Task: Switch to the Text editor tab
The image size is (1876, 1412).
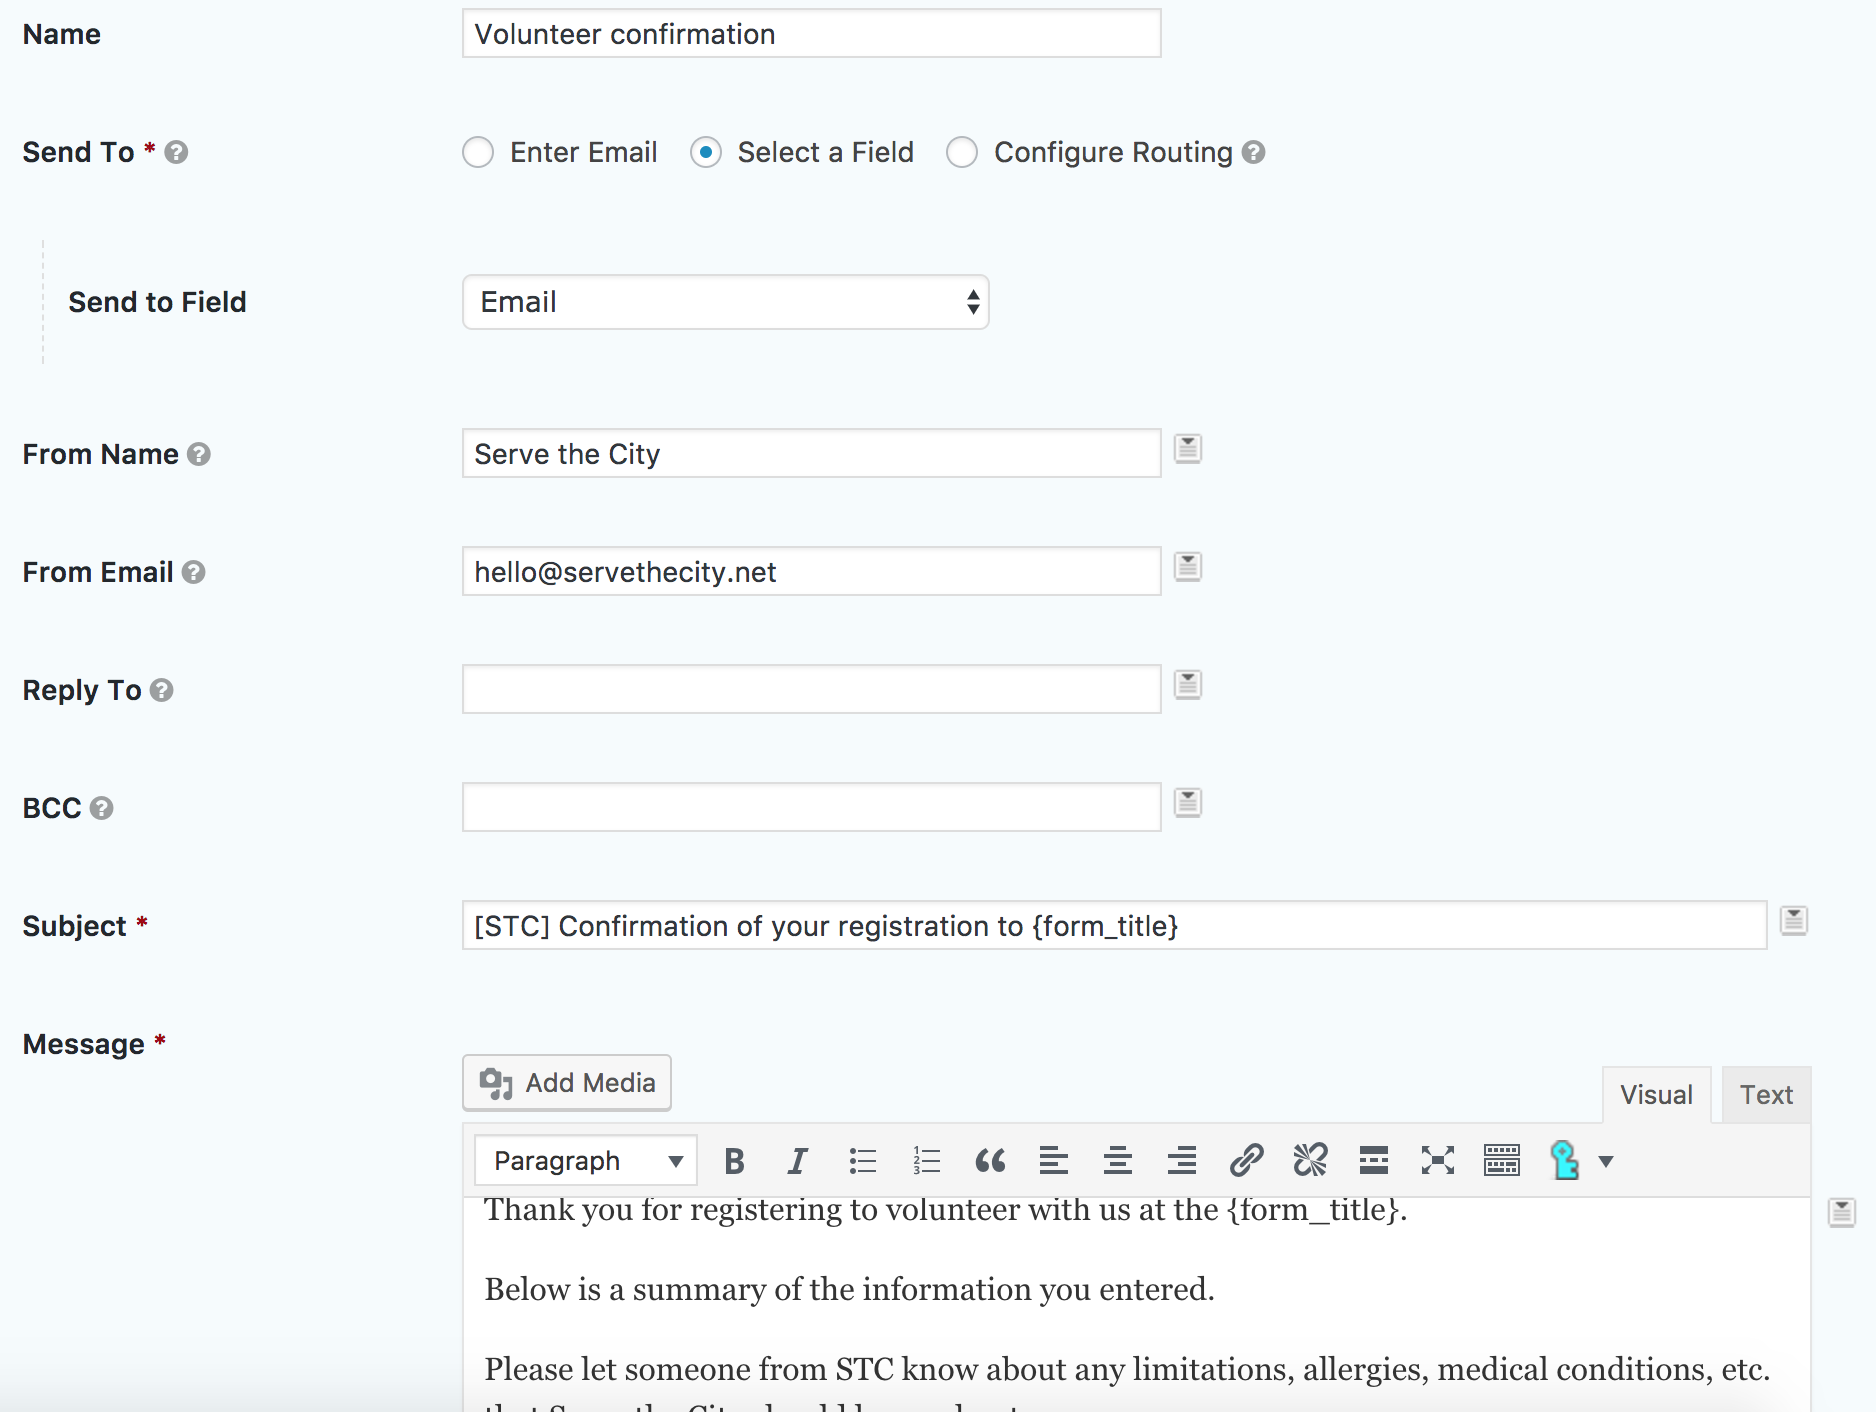Action: [x=1766, y=1095]
